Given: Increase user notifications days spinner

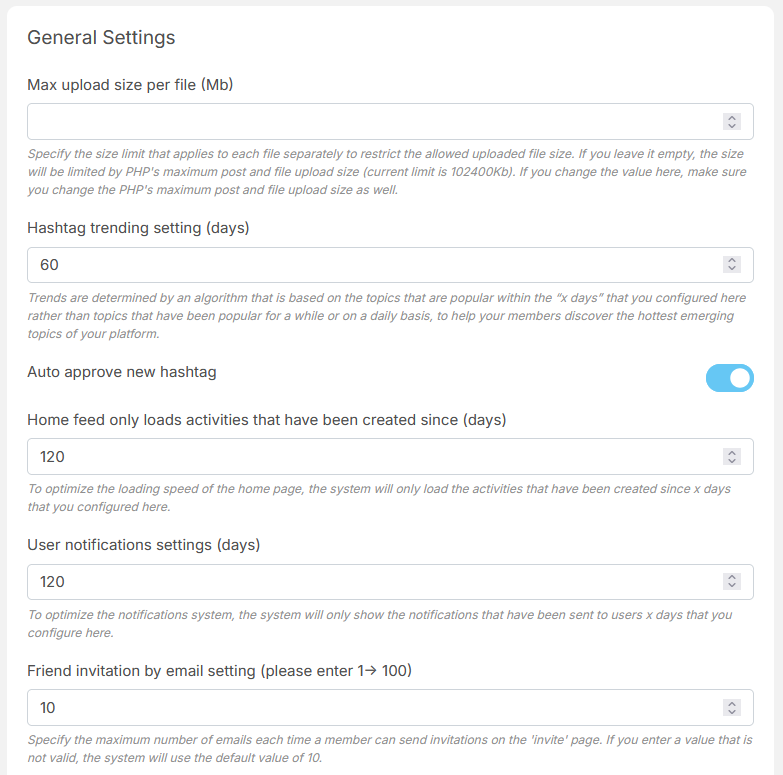Looking at the screenshot, I should pyautogui.click(x=732, y=577).
